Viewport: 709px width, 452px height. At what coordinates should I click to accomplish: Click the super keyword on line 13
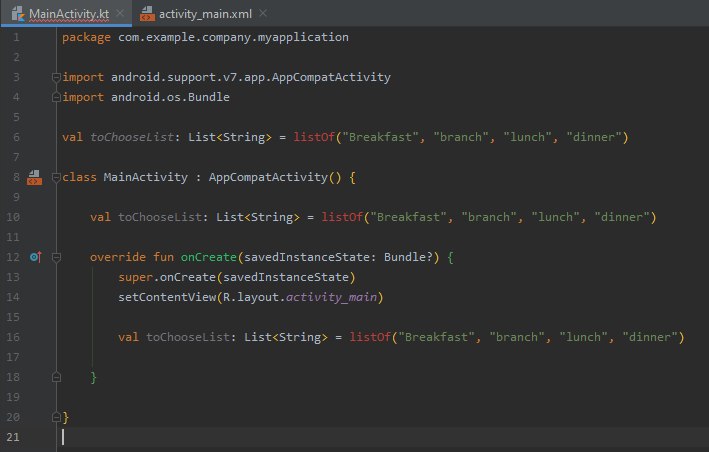pyautogui.click(x=135, y=277)
